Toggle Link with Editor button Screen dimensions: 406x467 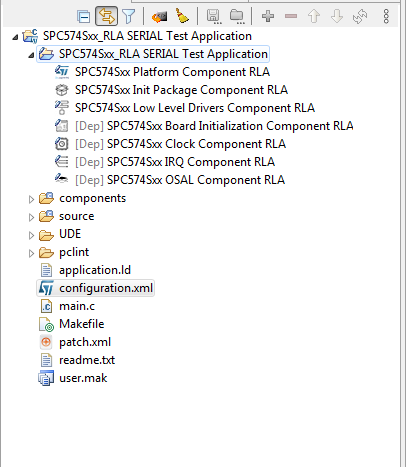coord(106,16)
